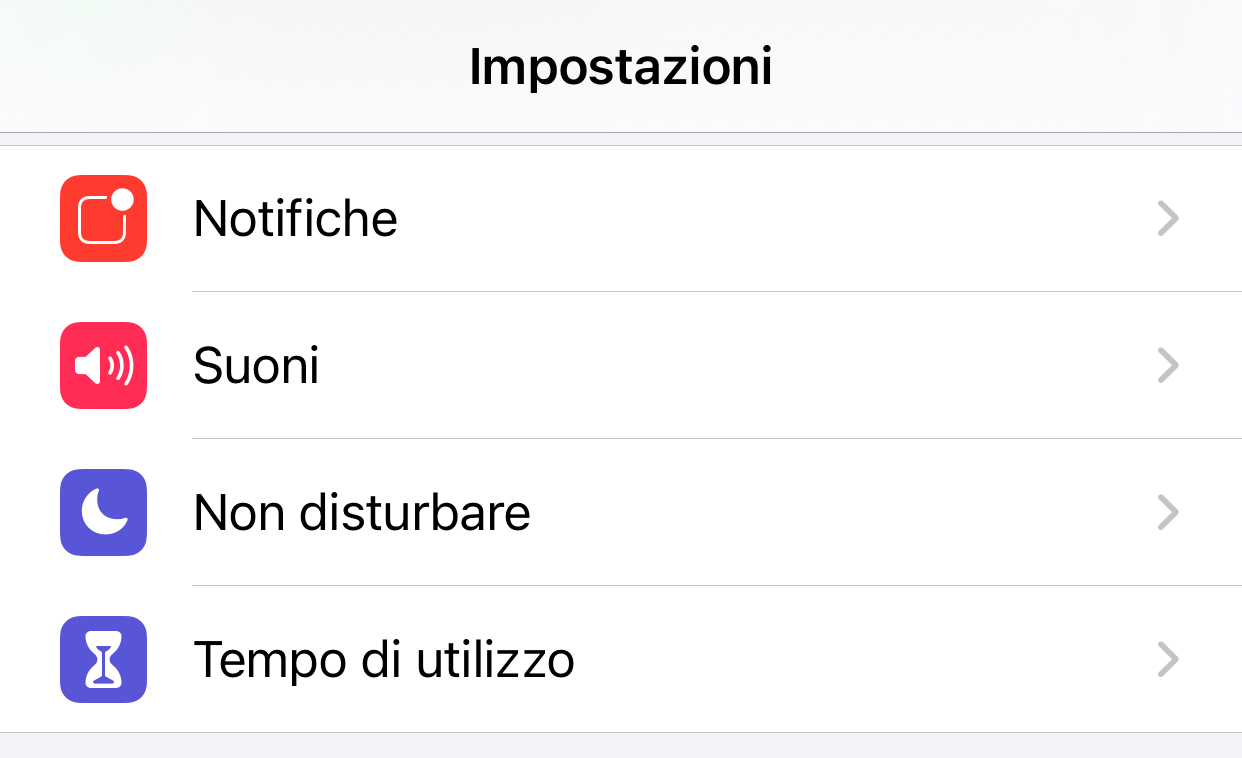Tap the Non disturbare moon icon
Viewport: 1242px width, 758px height.
point(103,512)
